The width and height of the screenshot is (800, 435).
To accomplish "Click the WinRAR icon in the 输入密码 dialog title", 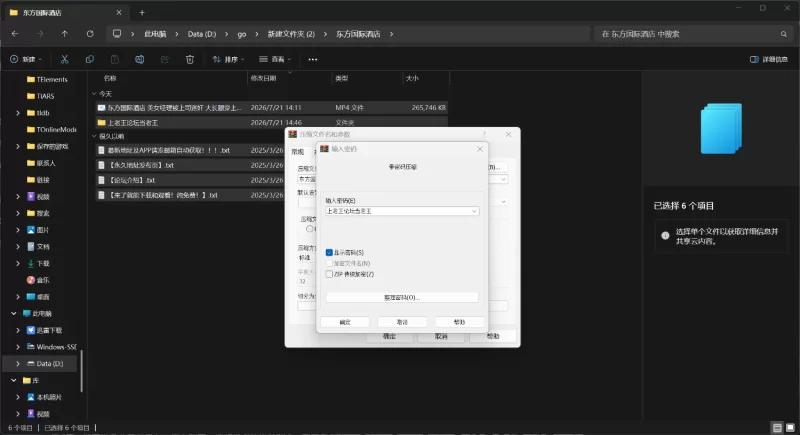I will [x=324, y=149].
